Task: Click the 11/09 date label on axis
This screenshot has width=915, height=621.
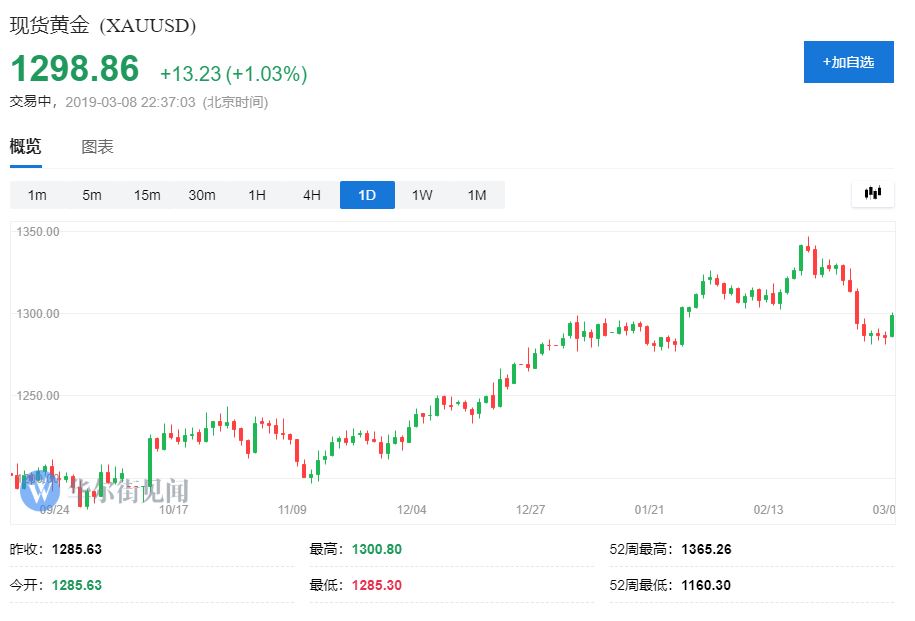Action: [x=292, y=510]
